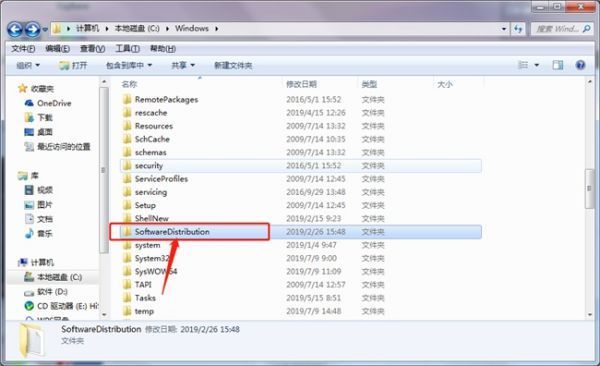Expand the 共享 dropdown

point(183,65)
